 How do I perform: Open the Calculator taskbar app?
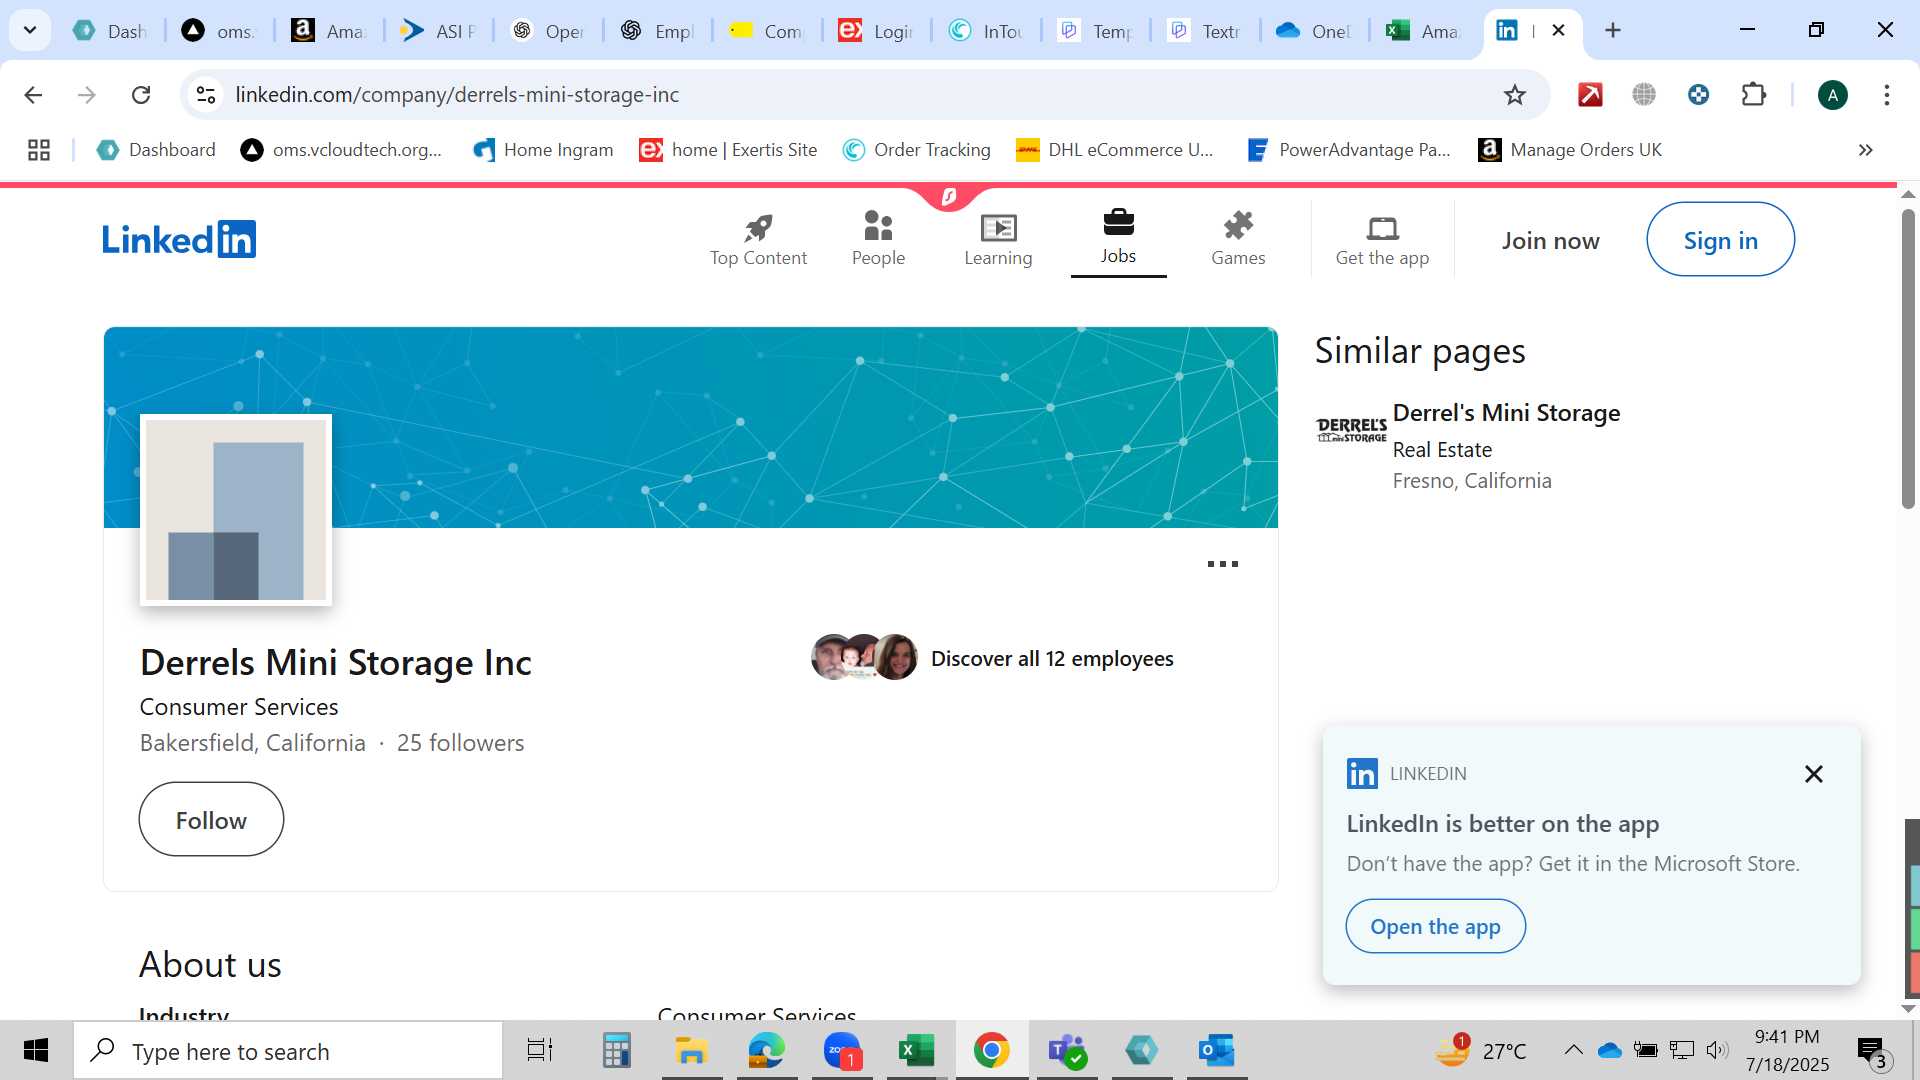coord(616,1051)
